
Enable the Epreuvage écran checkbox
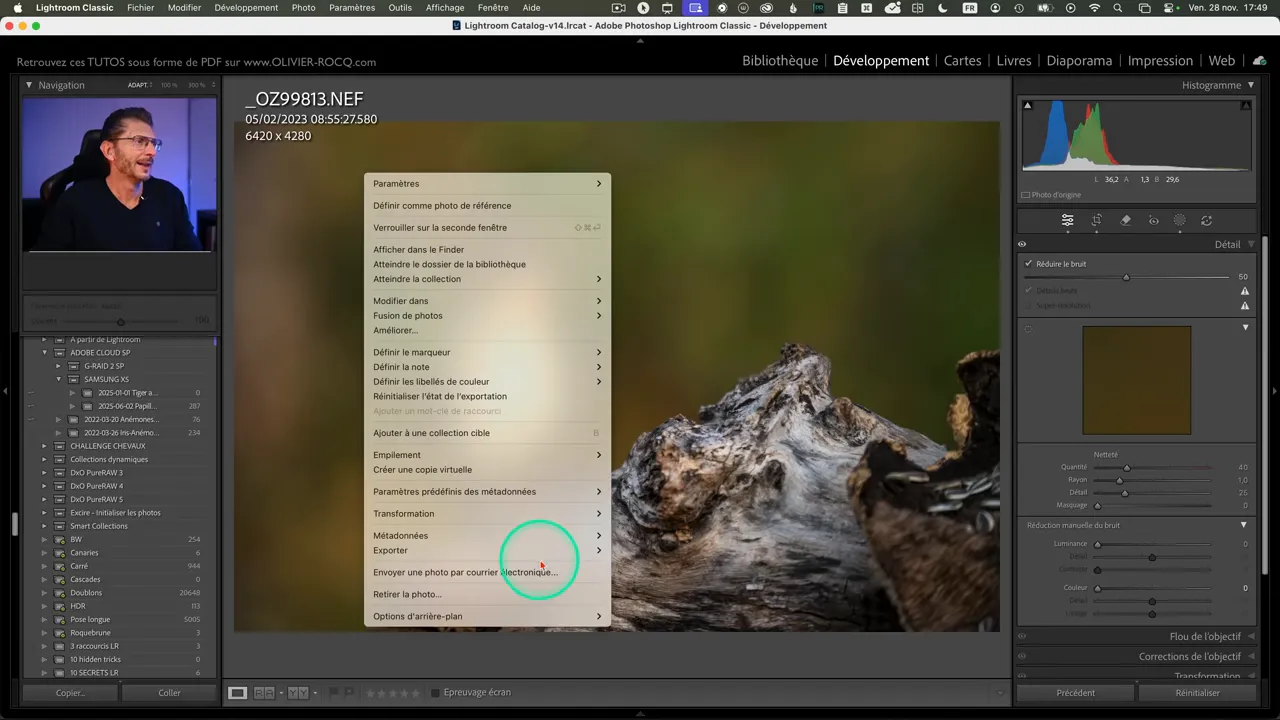coord(435,693)
